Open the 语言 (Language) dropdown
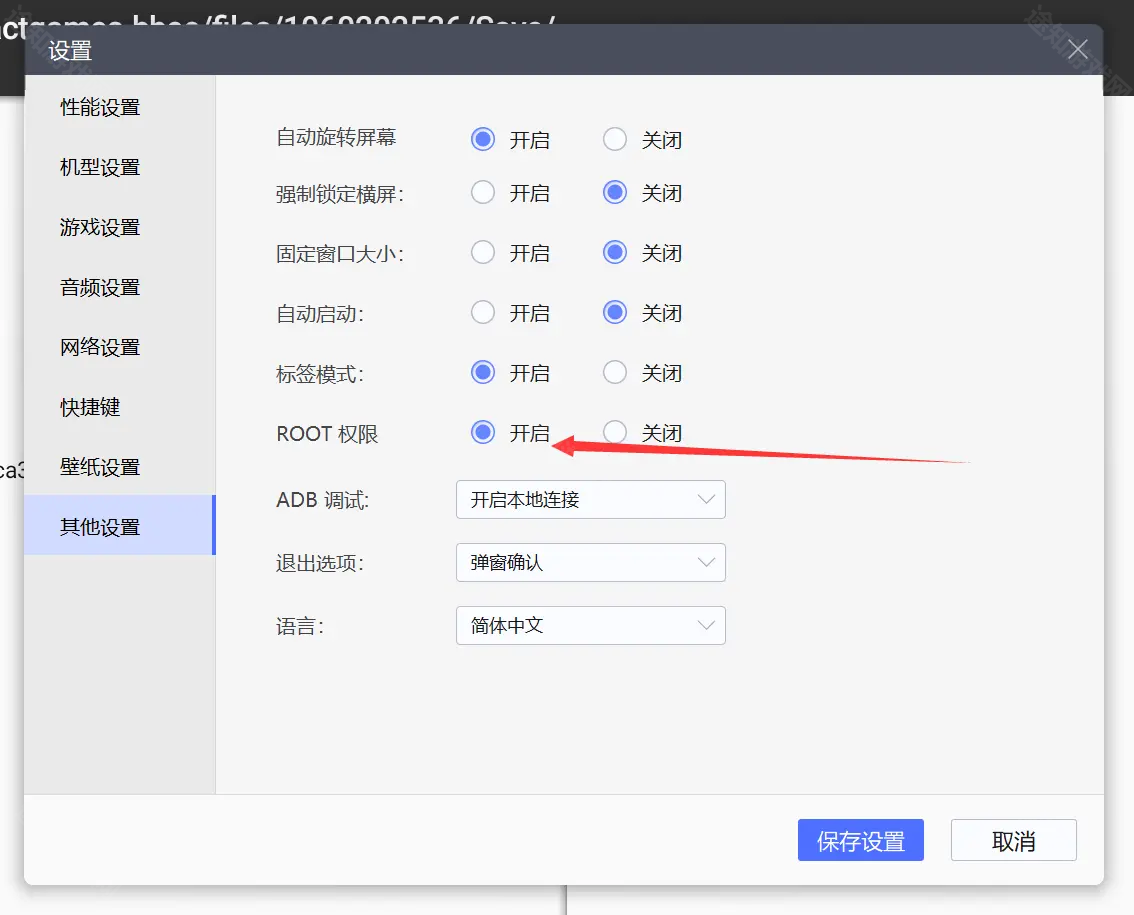The width and height of the screenshot is (1134, 915). pos(590,625)
